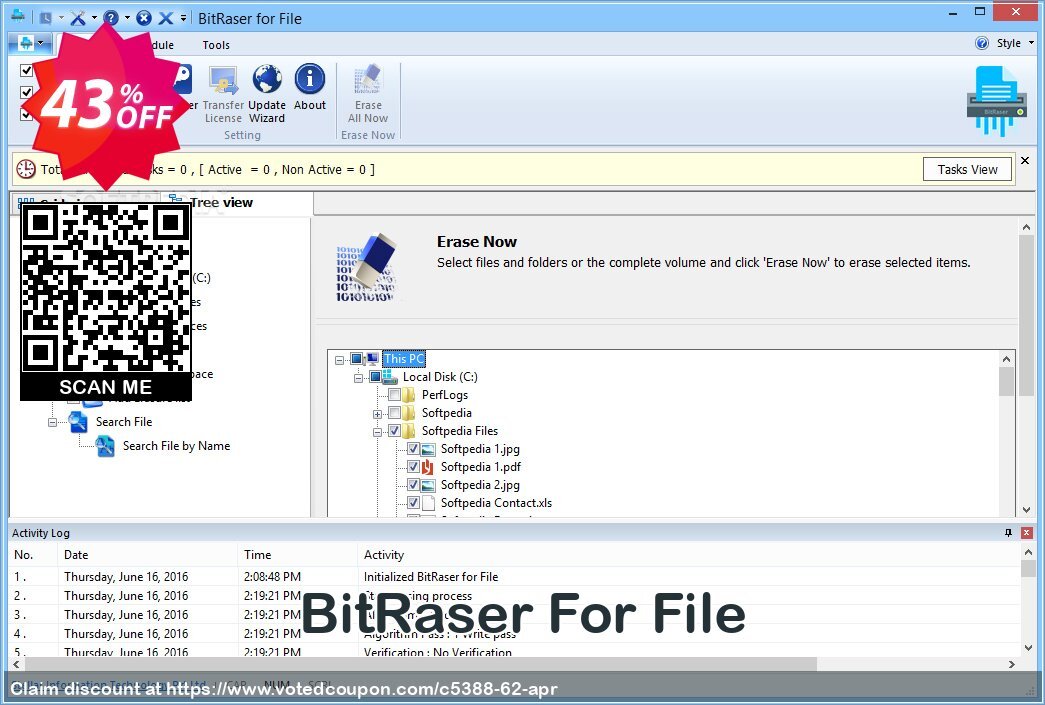Open the blue help question-mark quick-access icon
Image resolution: width=1045 pixels, height=705 pixels.
(111, 18)
